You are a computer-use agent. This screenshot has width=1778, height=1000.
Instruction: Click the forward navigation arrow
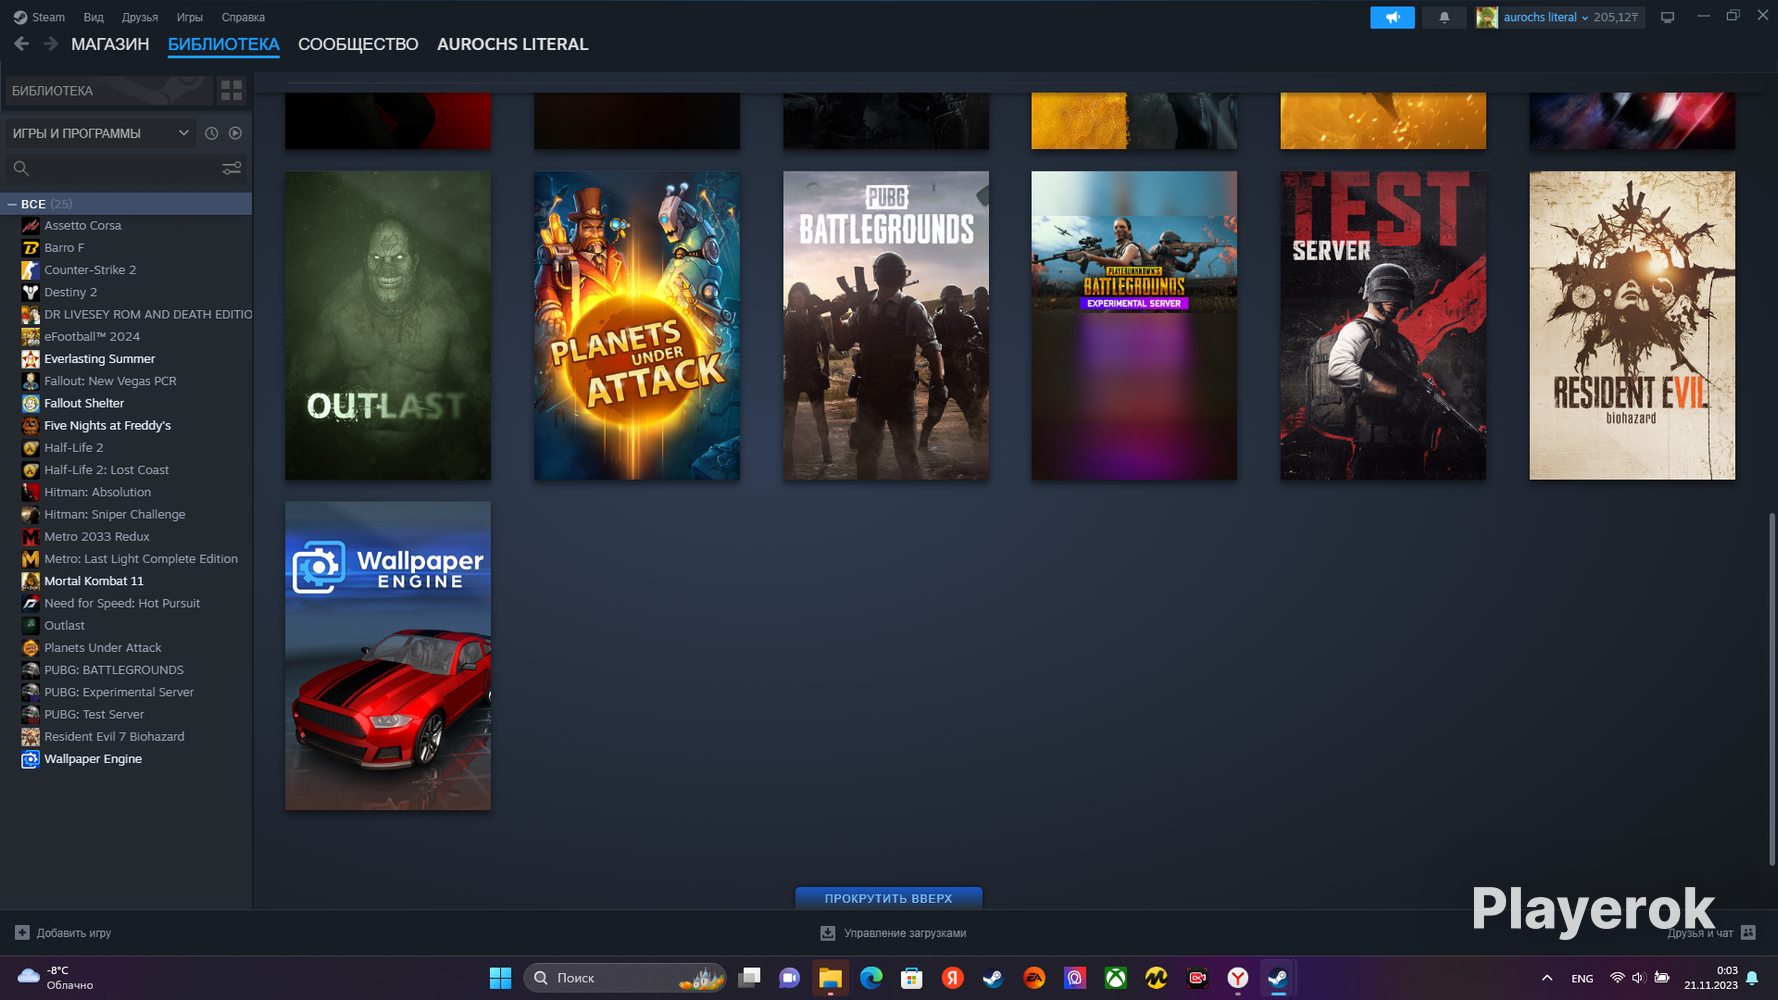[x=51, y=44]
